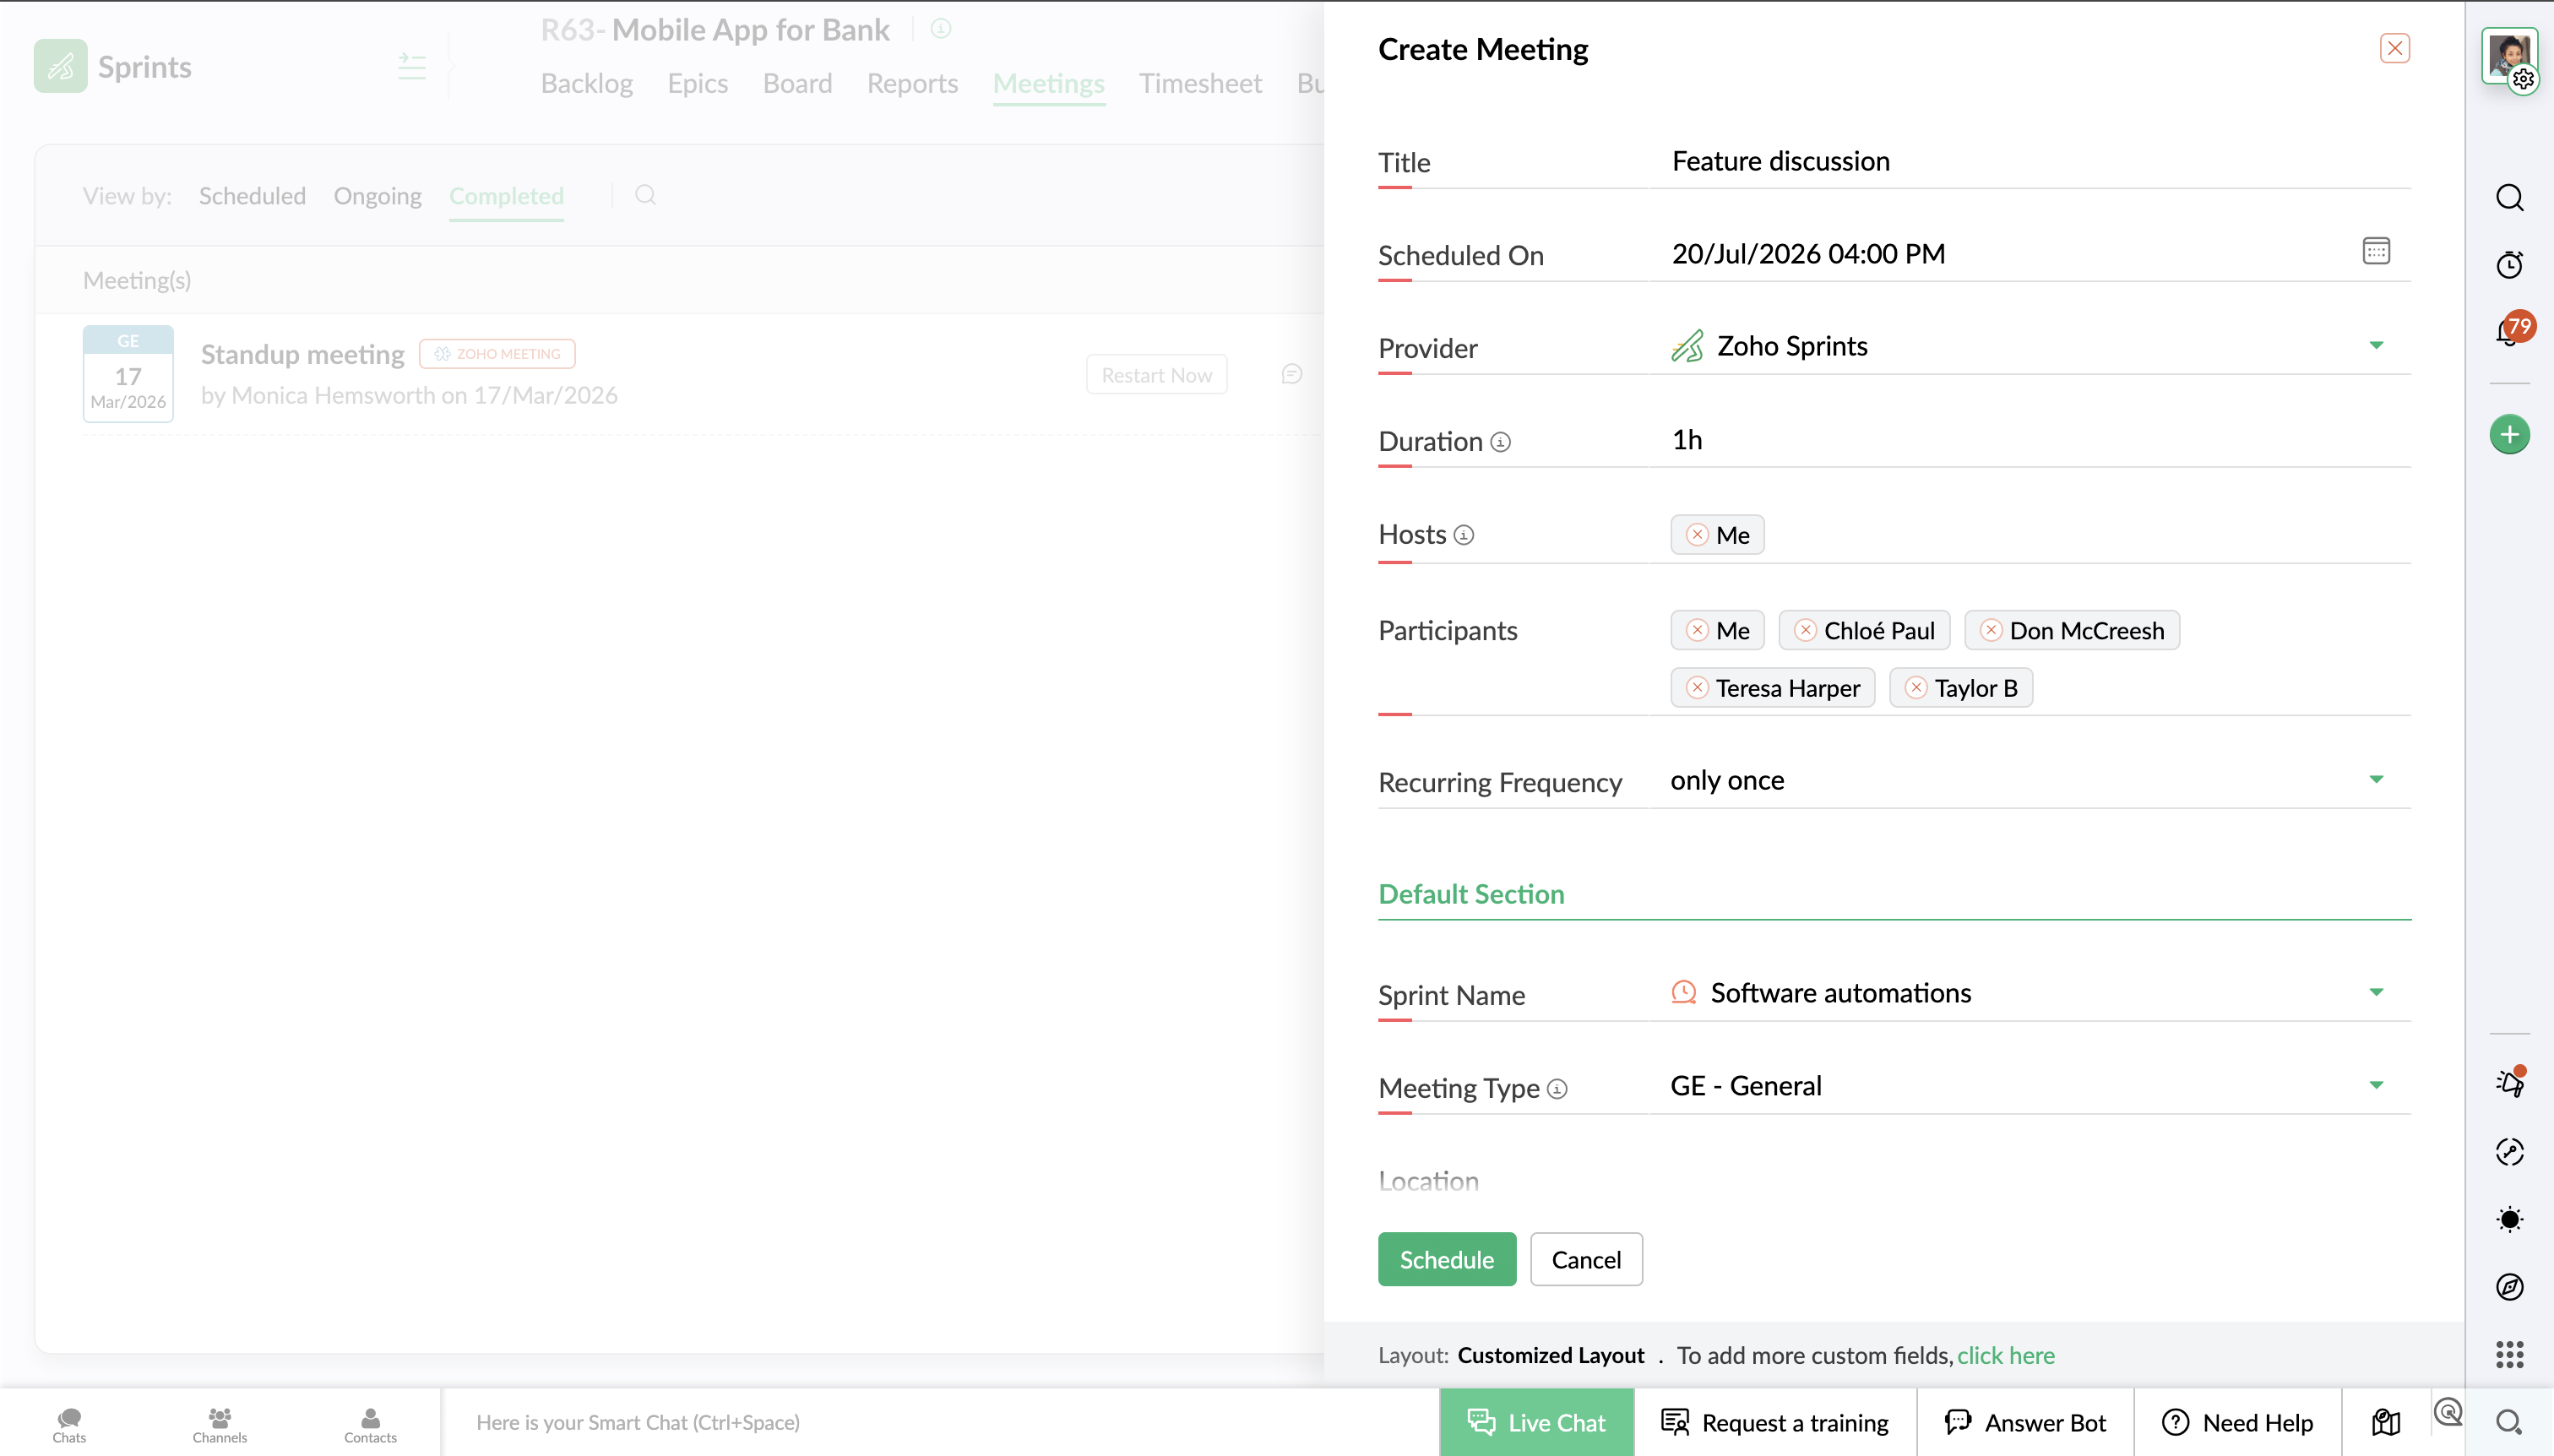2554x1456 pixels.
Task: Click the at-mention icon in bottom bar
Action: 2448,1412
